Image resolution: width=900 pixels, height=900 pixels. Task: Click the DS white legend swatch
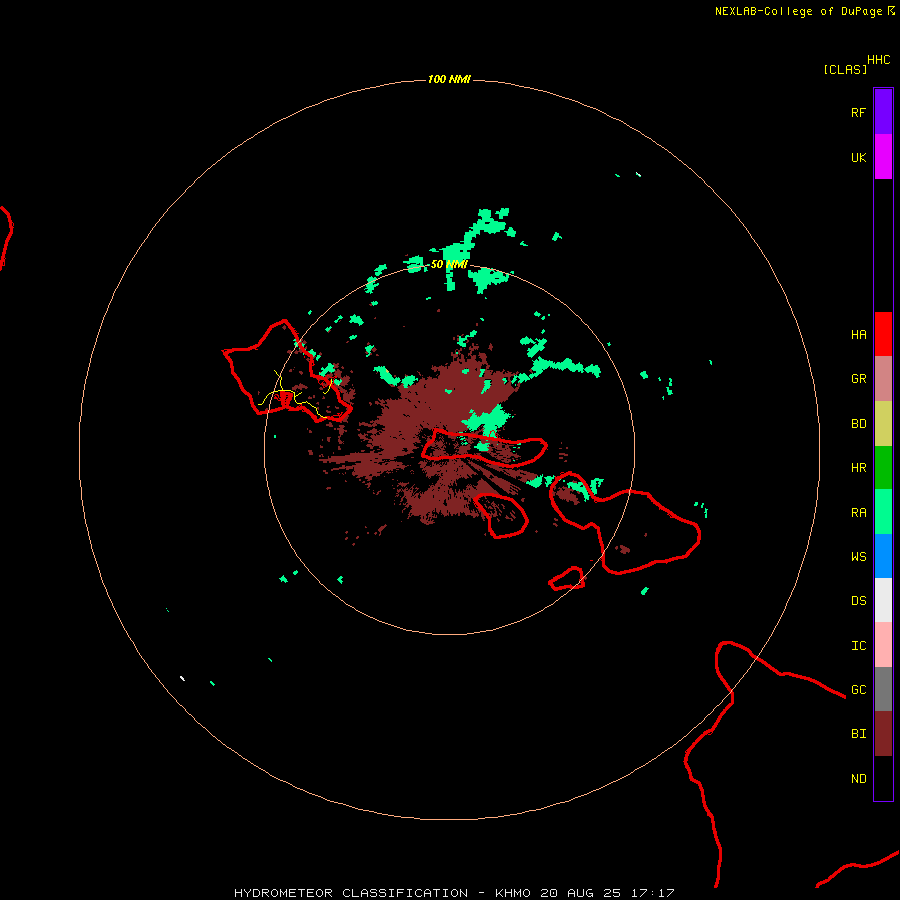pyautogui.click(x=883, y=600)
